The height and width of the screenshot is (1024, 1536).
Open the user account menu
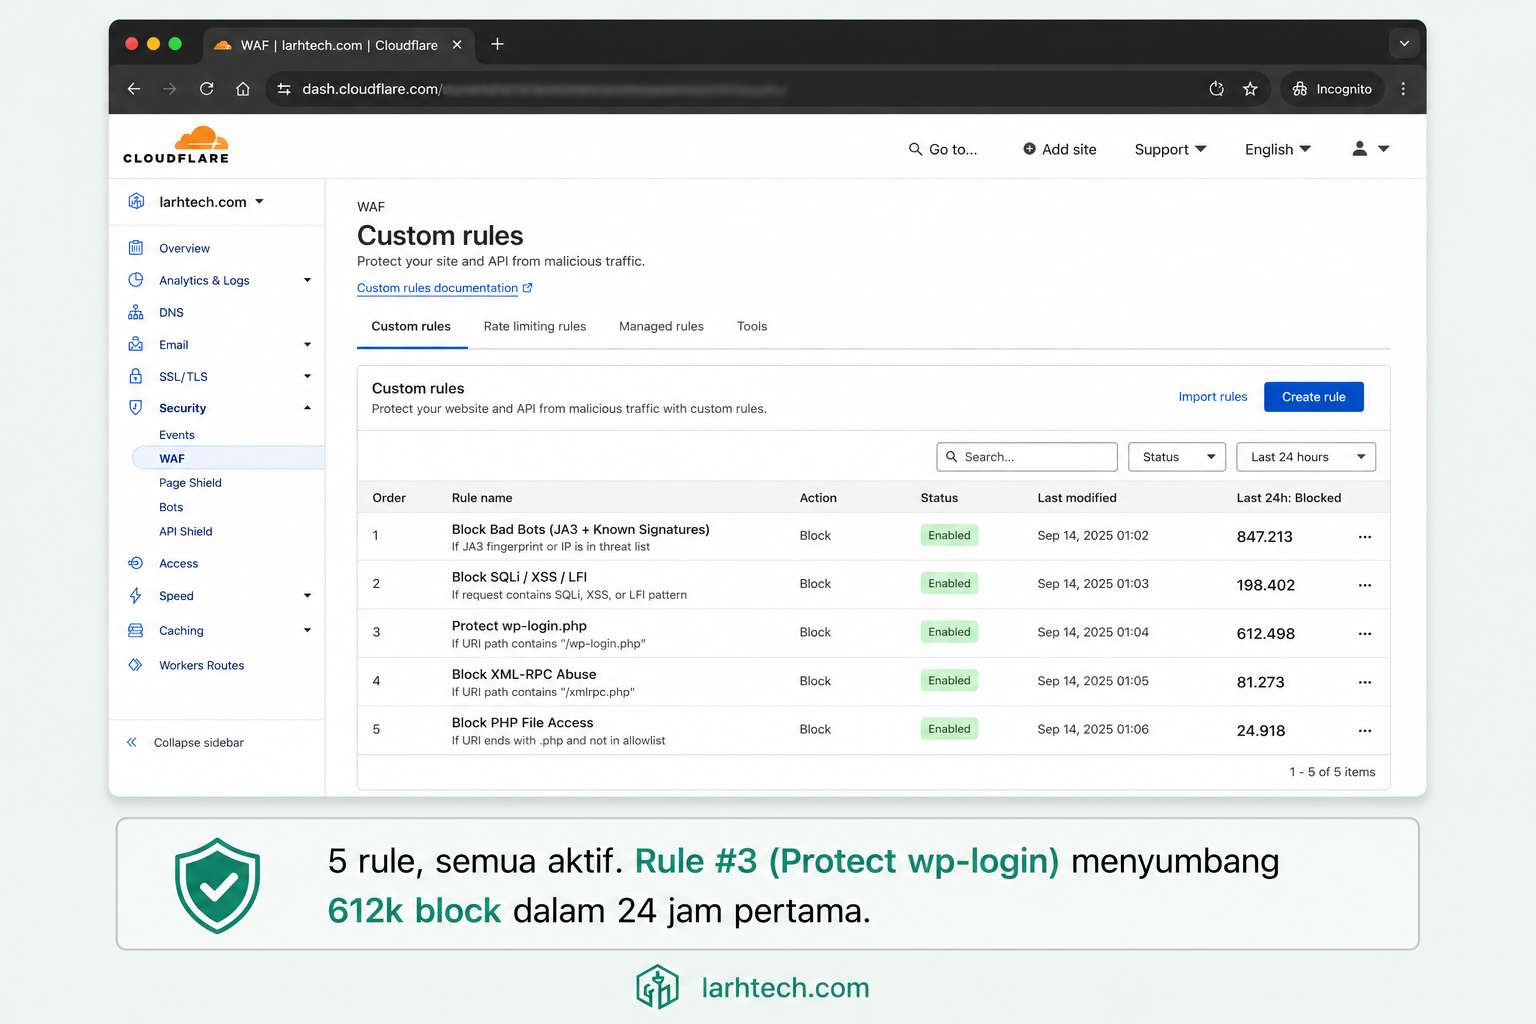tap(1371, 148)
